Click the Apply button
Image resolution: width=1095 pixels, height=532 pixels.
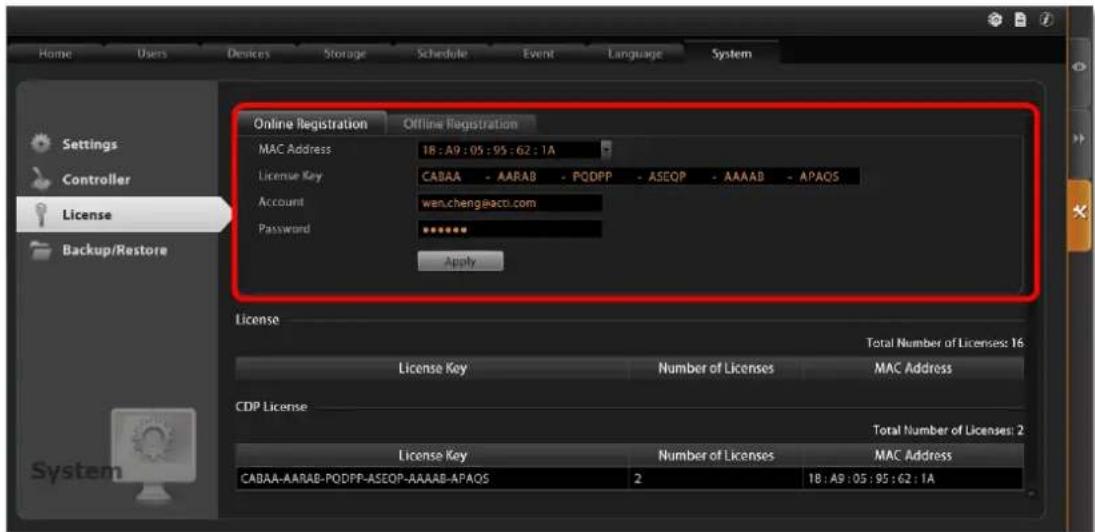coord(460,261)
